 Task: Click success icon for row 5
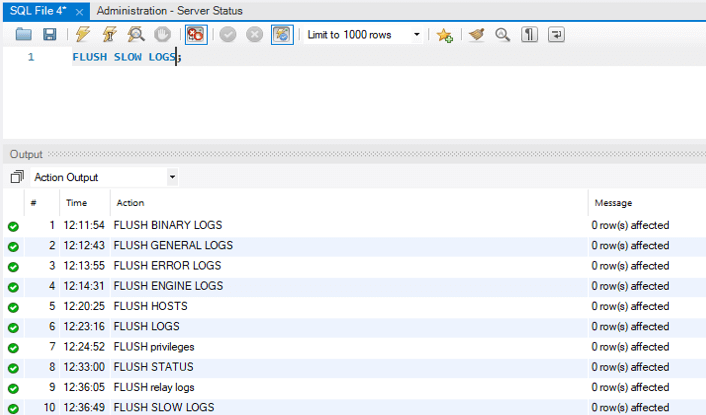14,307
